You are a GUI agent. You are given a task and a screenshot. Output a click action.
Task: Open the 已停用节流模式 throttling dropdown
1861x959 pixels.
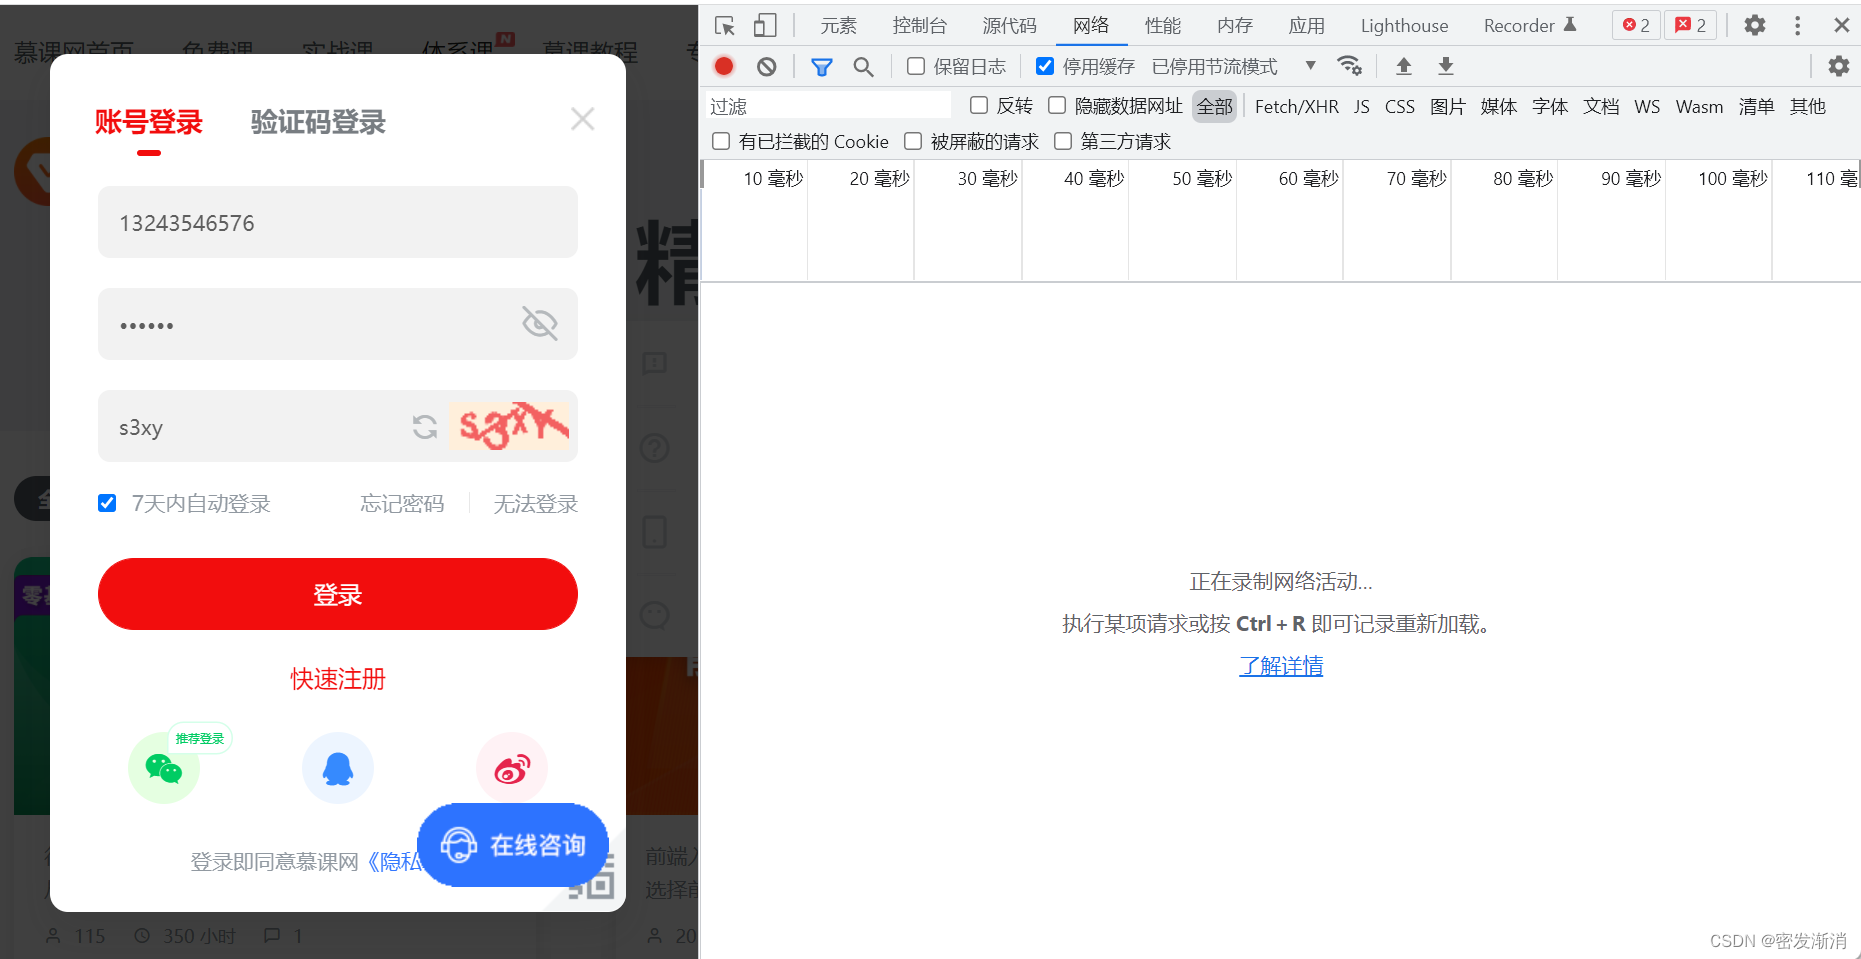coord(1234,66)
